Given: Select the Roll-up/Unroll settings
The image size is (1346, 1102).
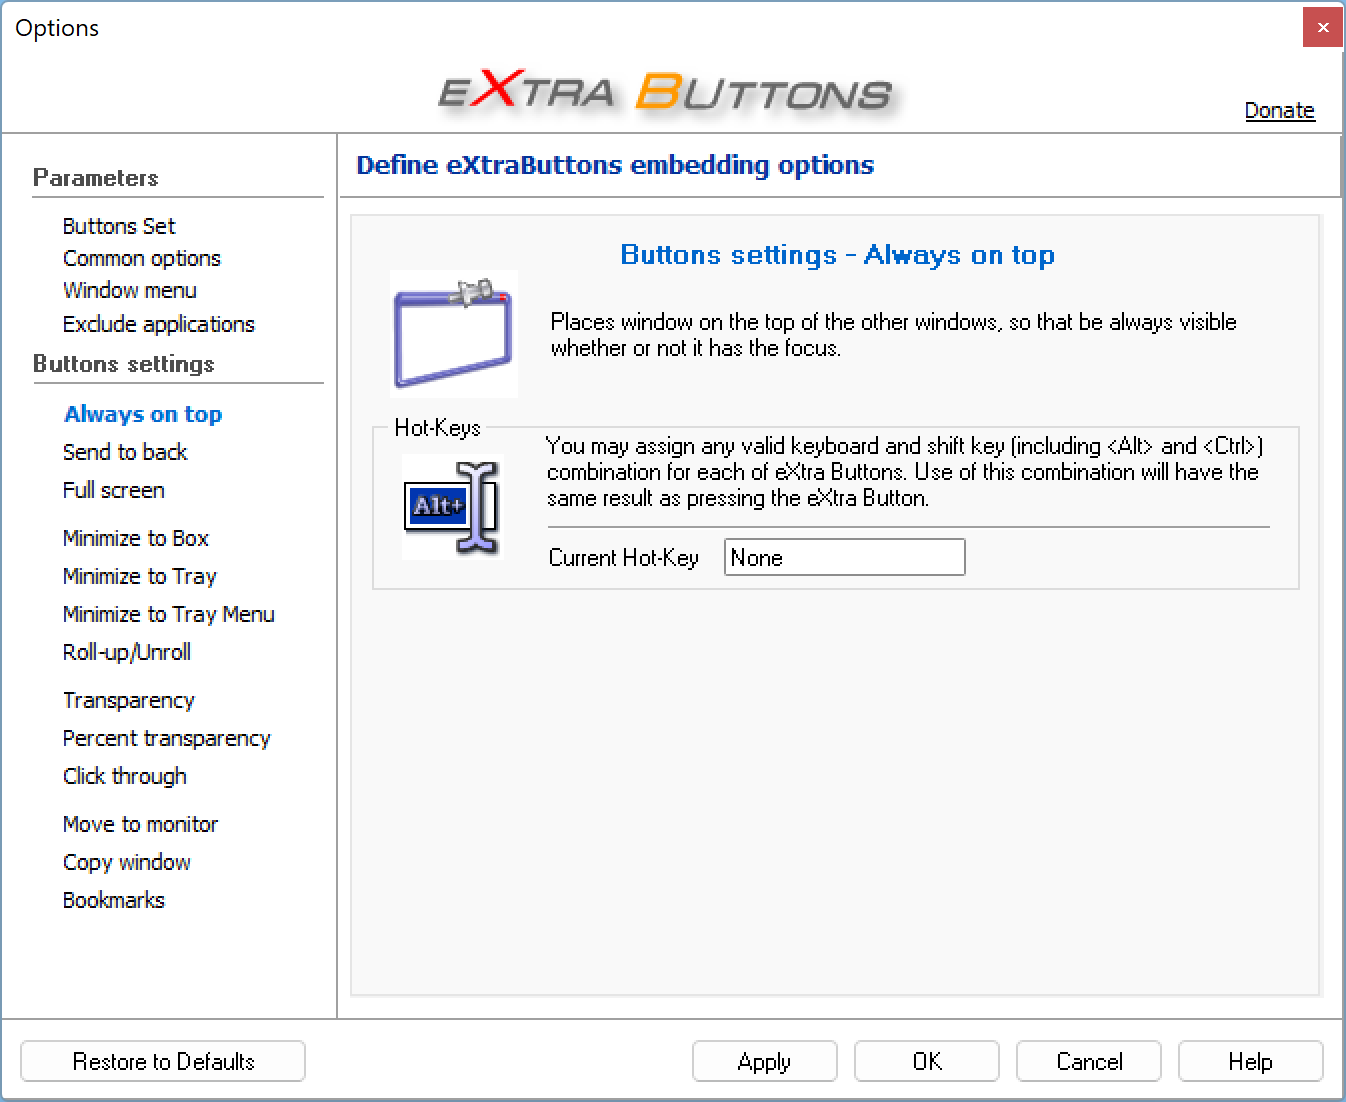Looking at the screenshot, I should [x=127, y=652].
